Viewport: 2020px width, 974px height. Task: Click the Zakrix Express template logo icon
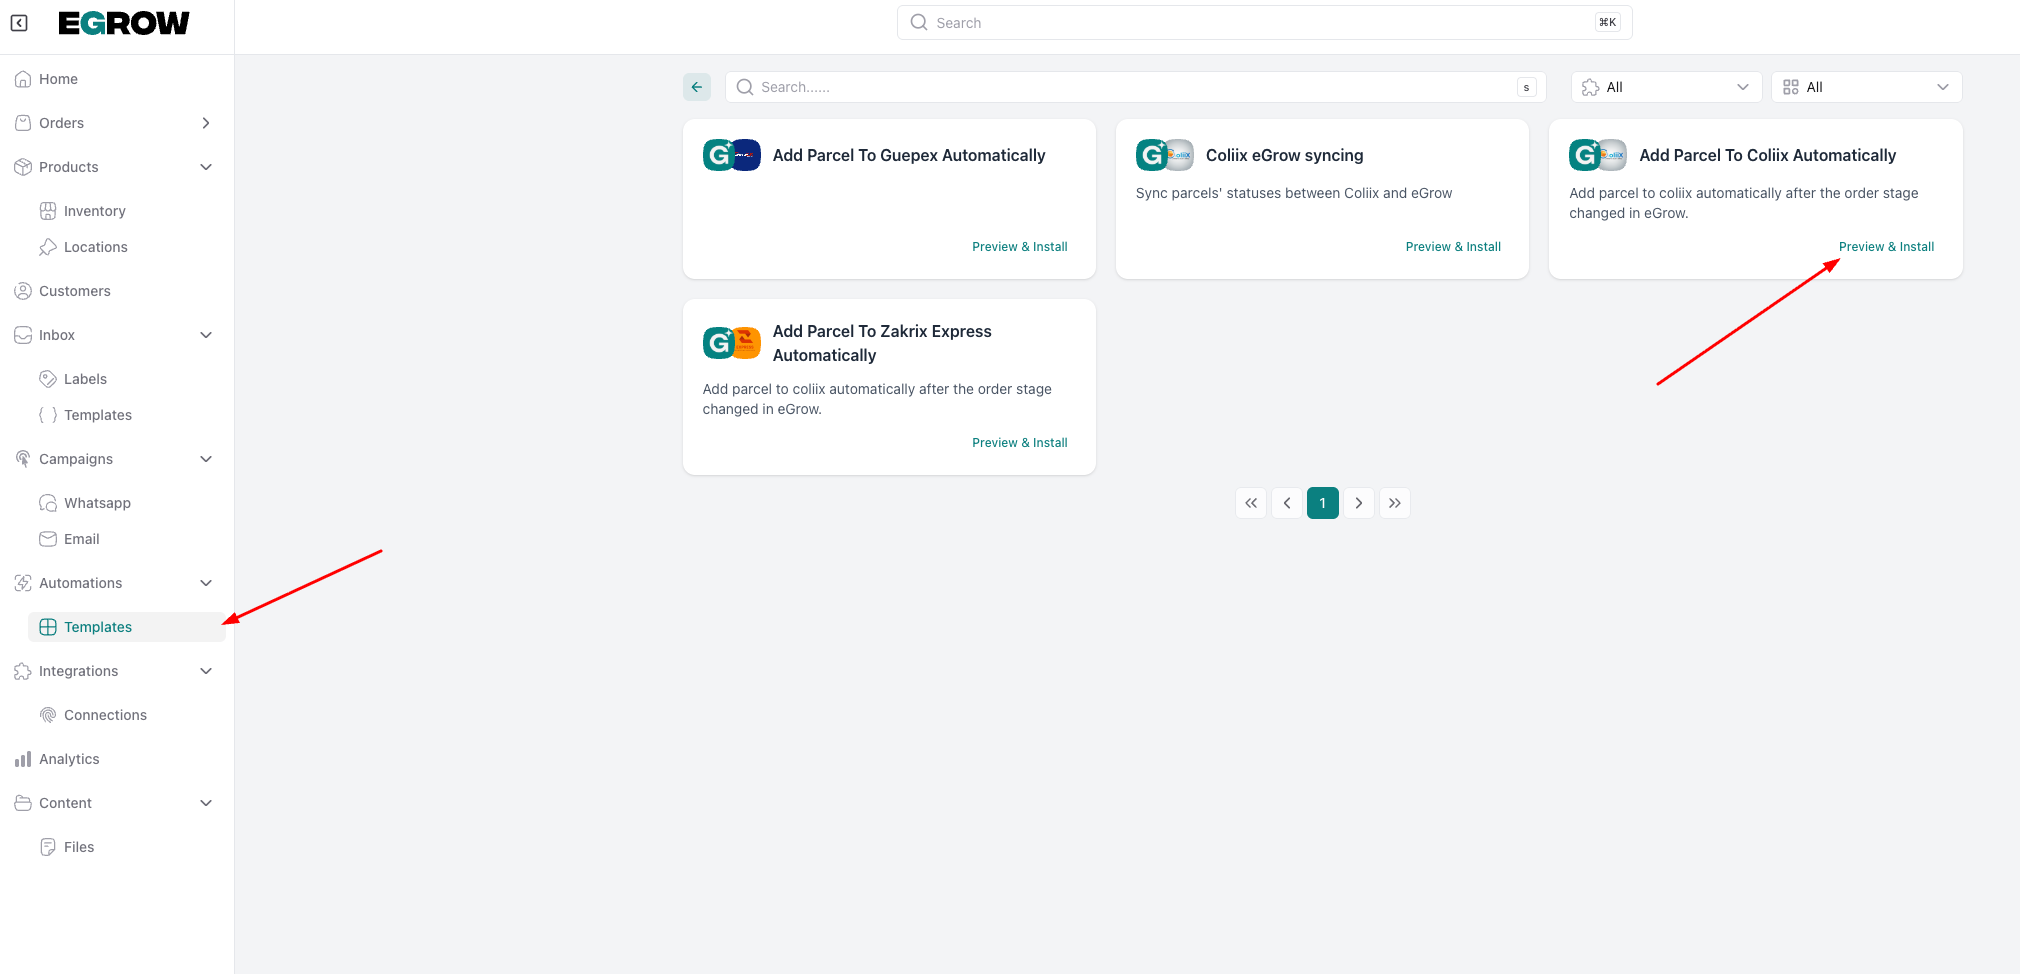point(731,343)
